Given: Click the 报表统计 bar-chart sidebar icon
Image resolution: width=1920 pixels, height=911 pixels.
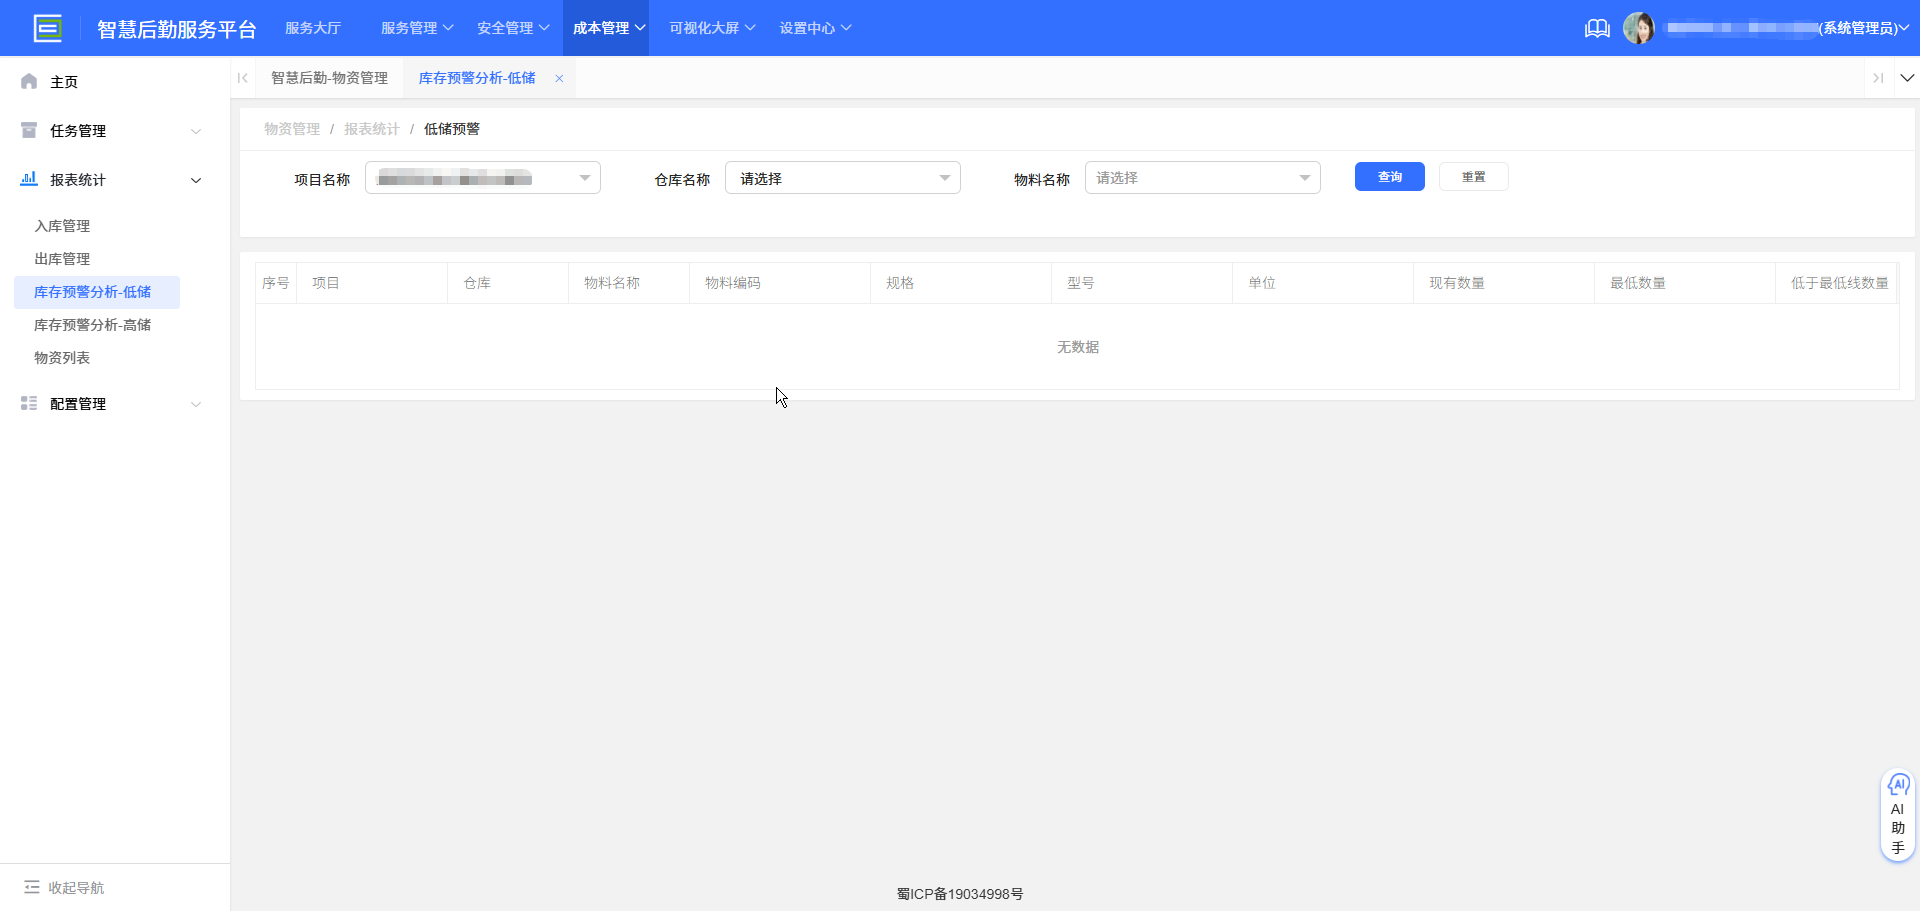Looking at the screenshot, I should click(27, 179).
